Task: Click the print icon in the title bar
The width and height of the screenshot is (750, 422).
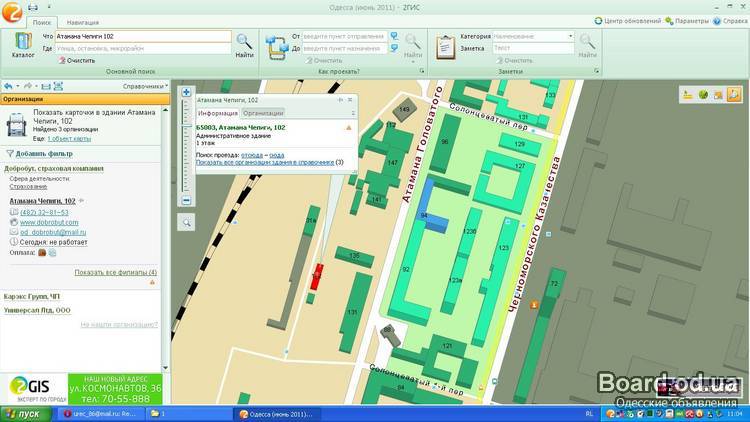Action: coord(33,7)
